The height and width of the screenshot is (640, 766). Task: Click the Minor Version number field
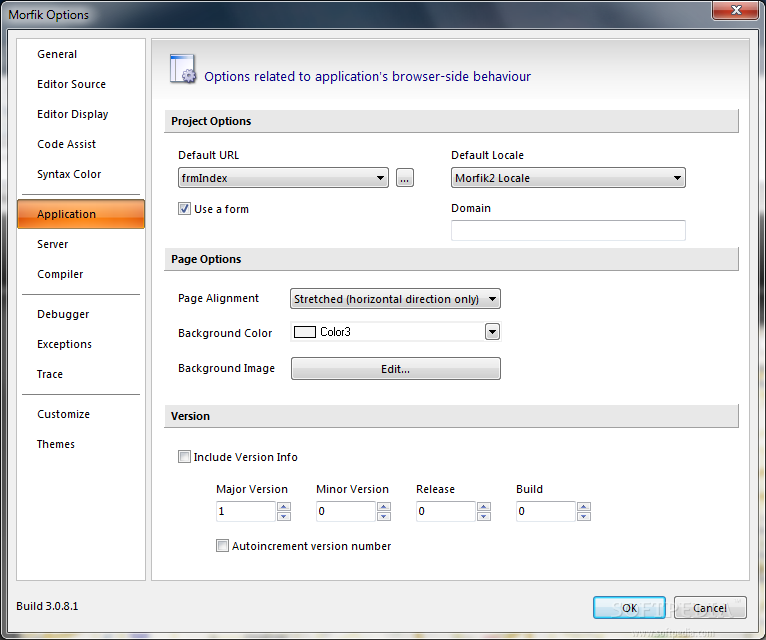click(x=346, y=511)
